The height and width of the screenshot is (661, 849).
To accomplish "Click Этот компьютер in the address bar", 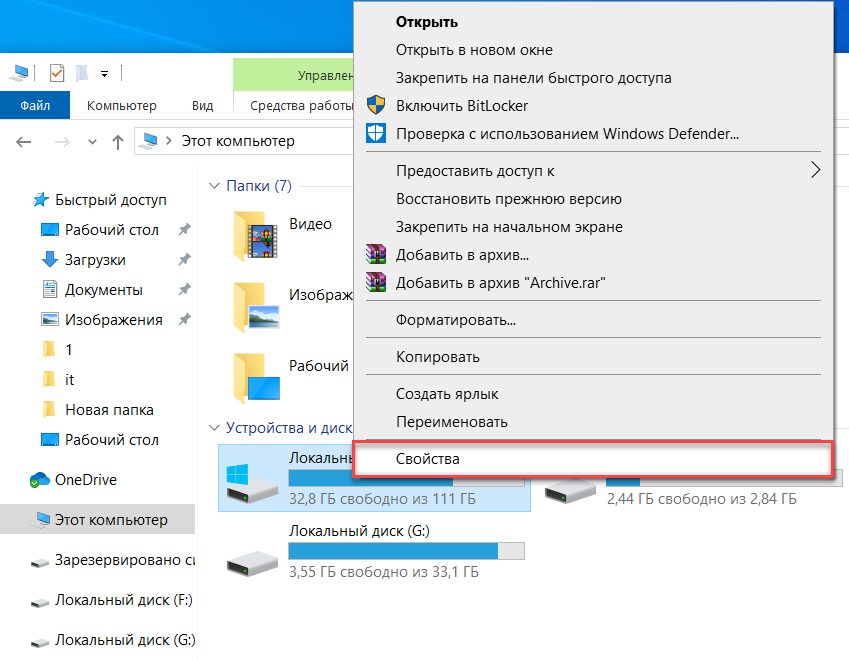I will coord(238,141).
